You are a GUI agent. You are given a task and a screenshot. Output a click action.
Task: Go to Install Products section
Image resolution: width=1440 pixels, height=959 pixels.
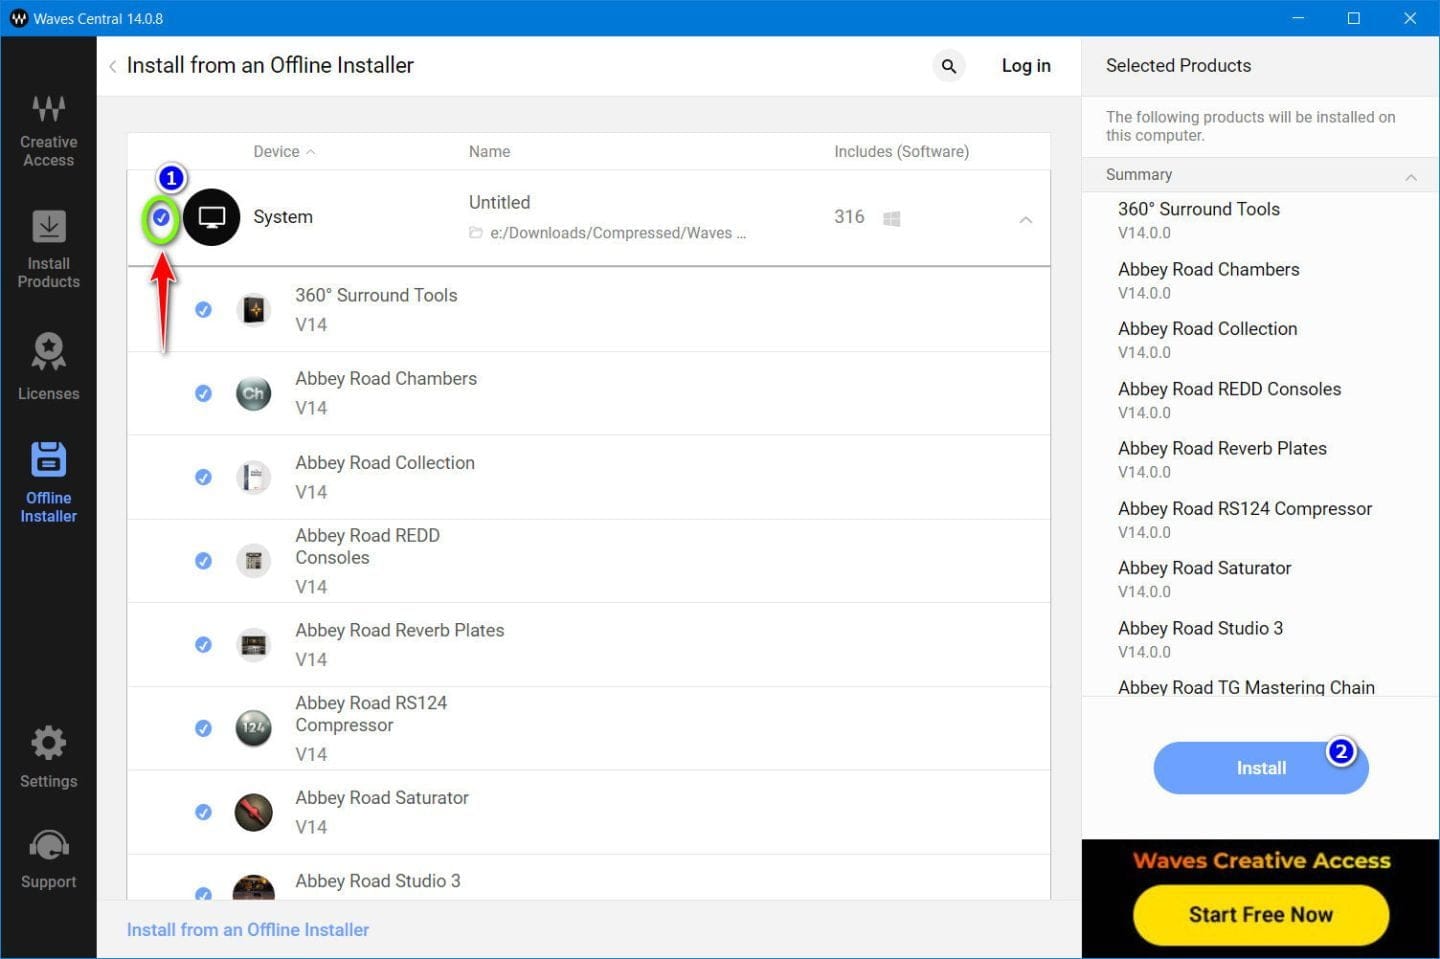click(48, 250)
